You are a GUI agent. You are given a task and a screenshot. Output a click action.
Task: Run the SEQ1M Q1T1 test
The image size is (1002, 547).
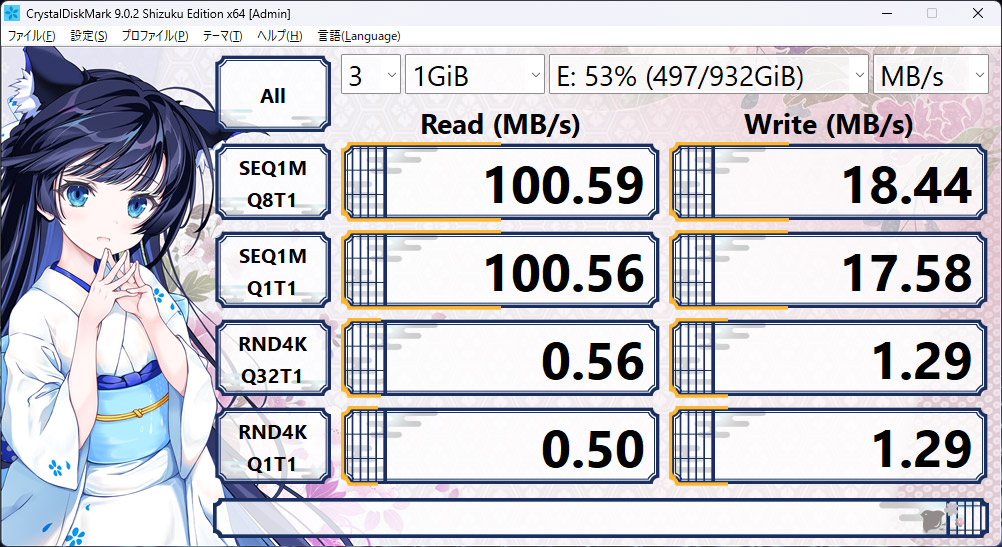[x=273, y=271]
